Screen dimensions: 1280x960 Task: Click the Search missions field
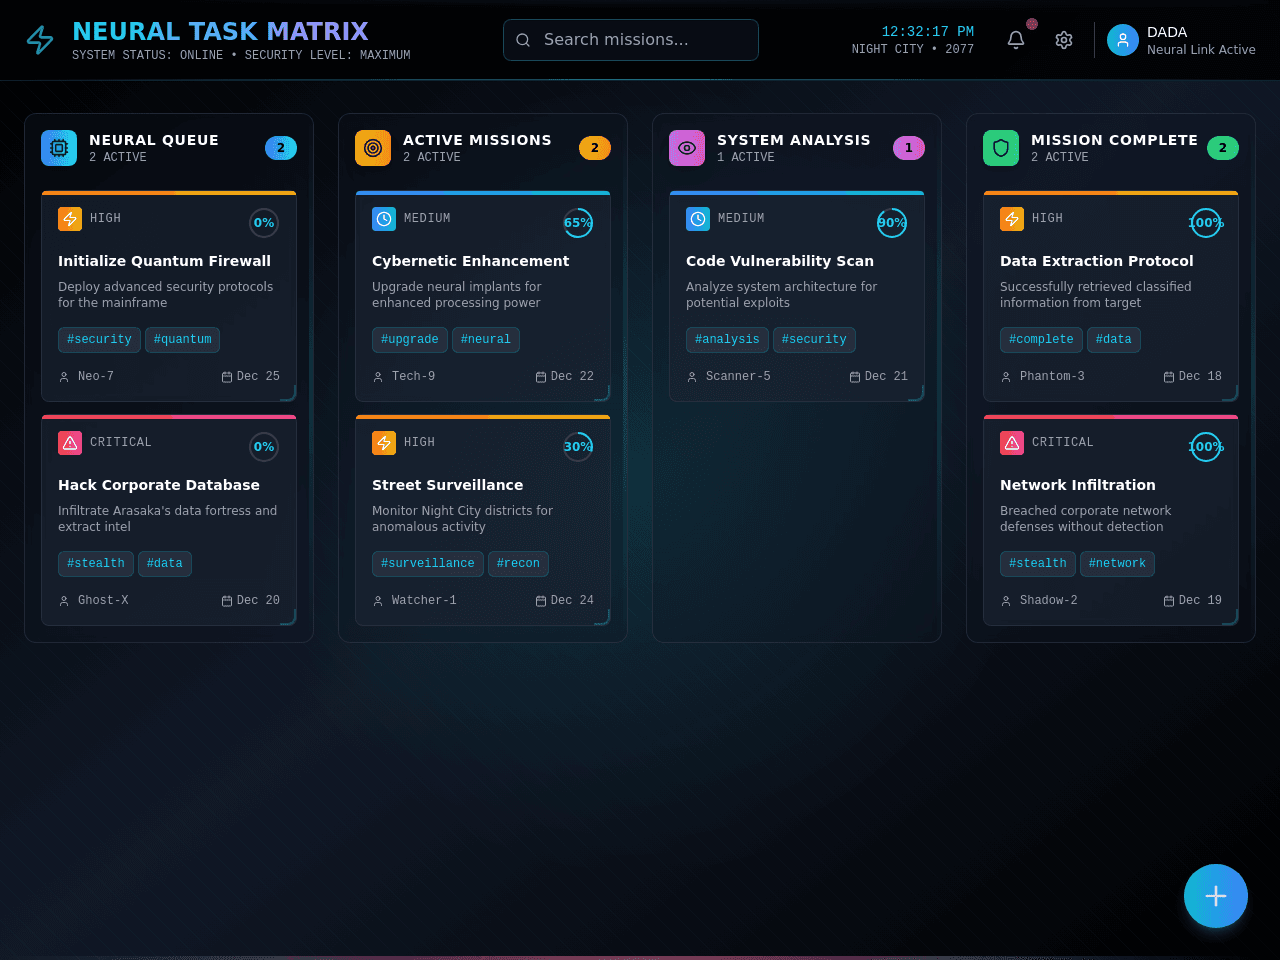pos(631,40)
